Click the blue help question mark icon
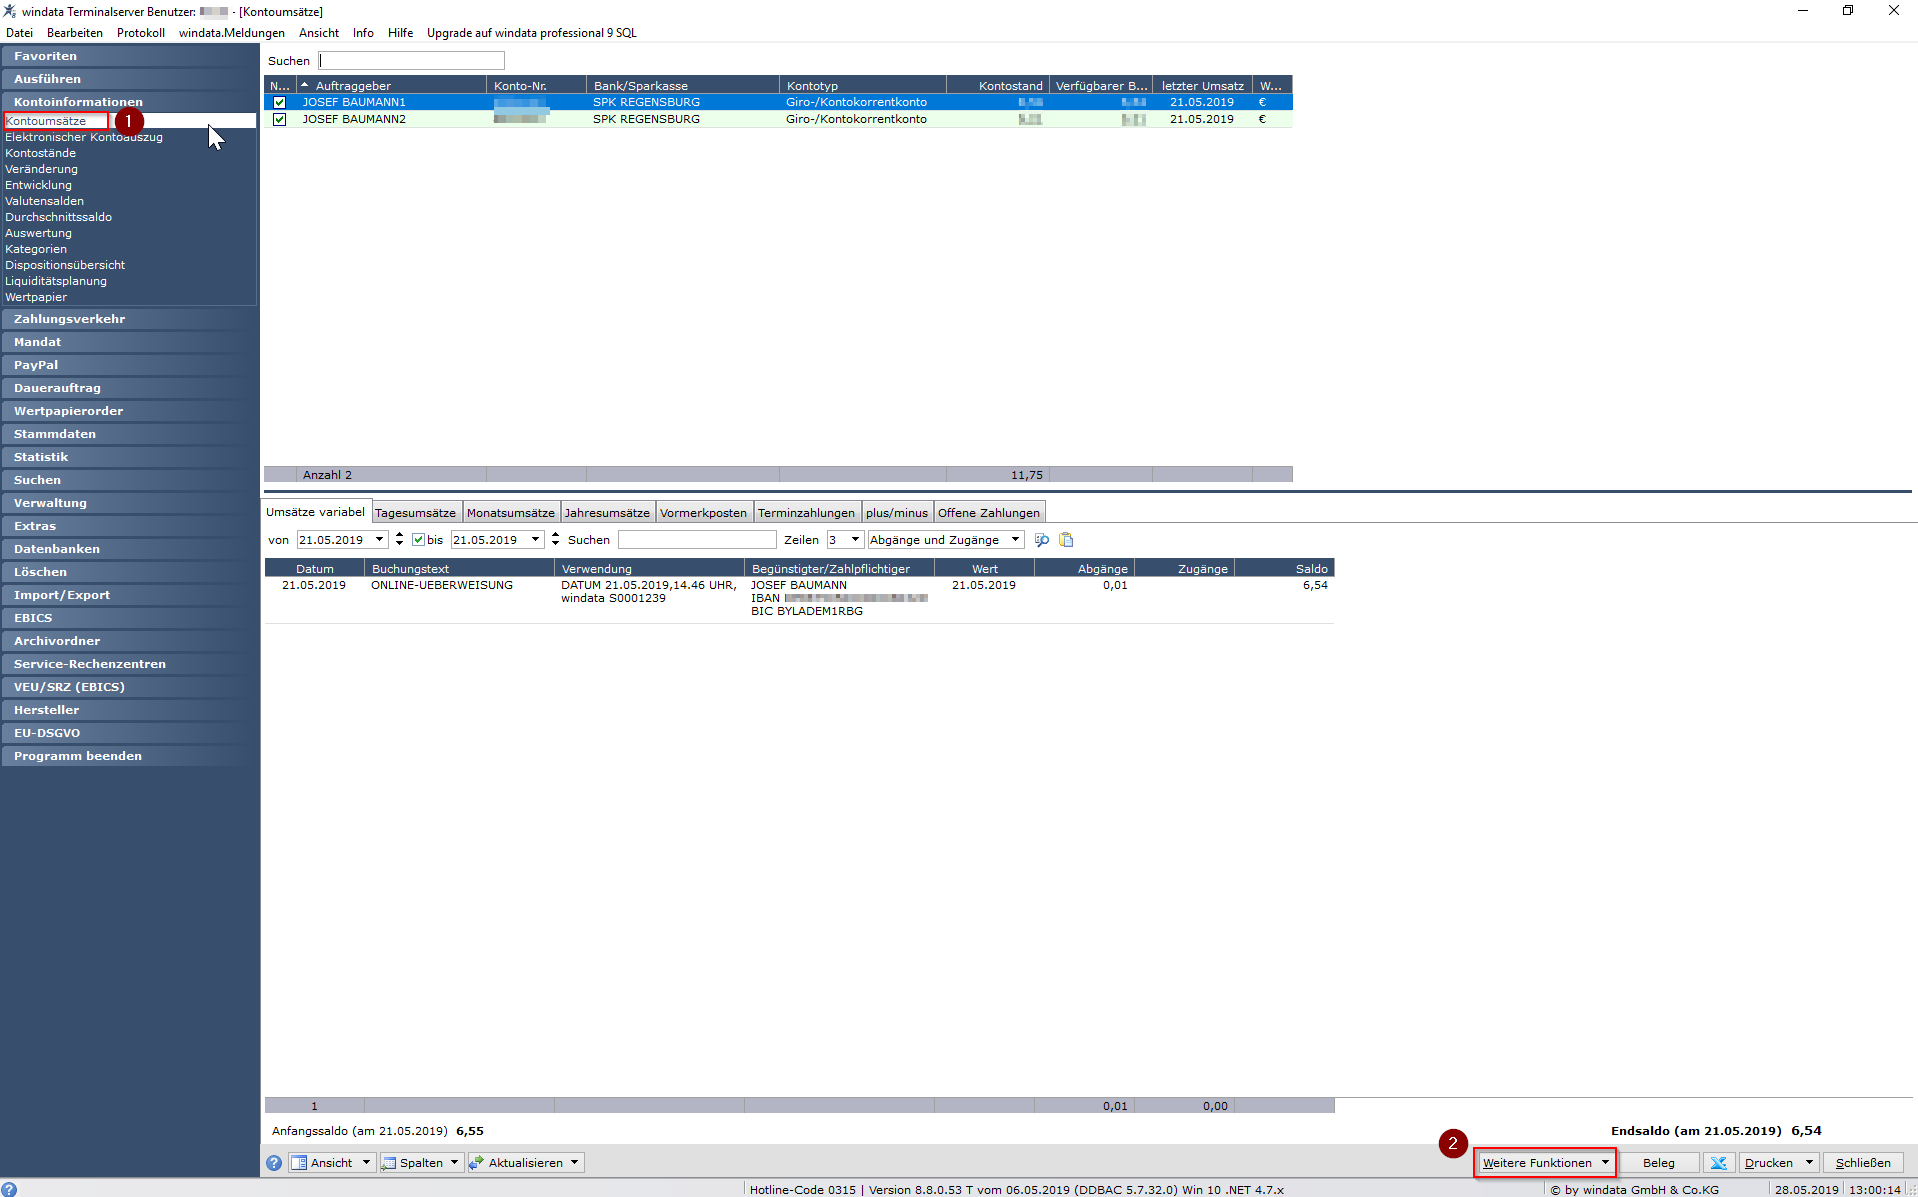Screen dimensions: 1918x1197 point(274,1163)
